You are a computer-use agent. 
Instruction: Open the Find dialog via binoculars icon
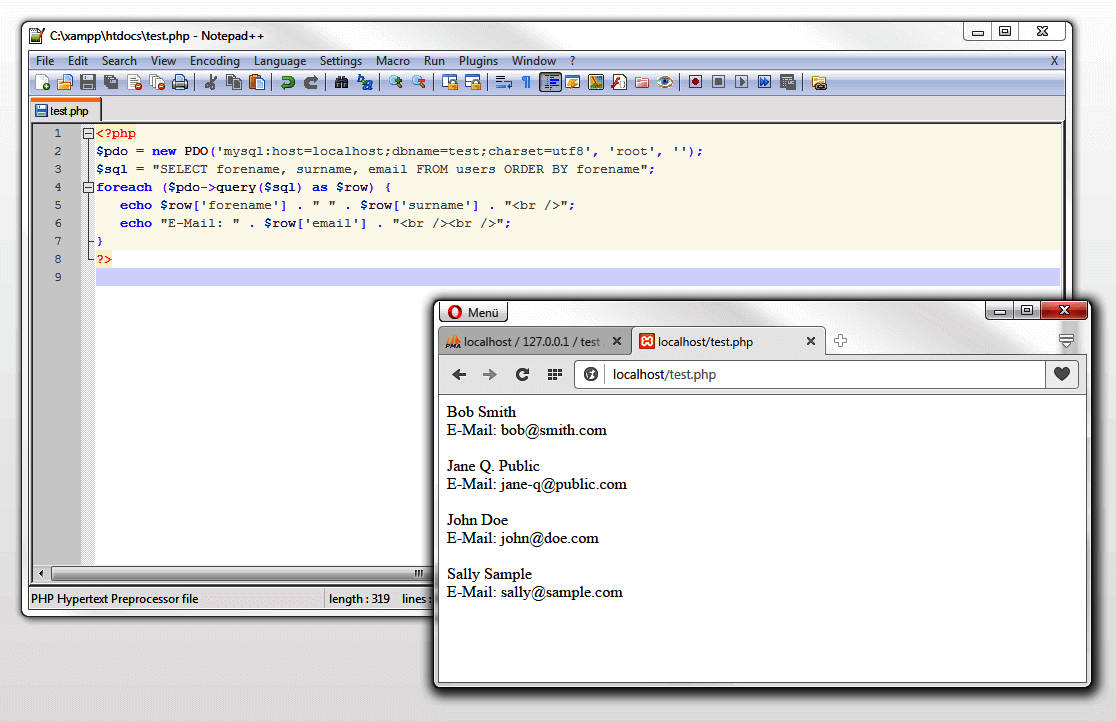point(340,82)
